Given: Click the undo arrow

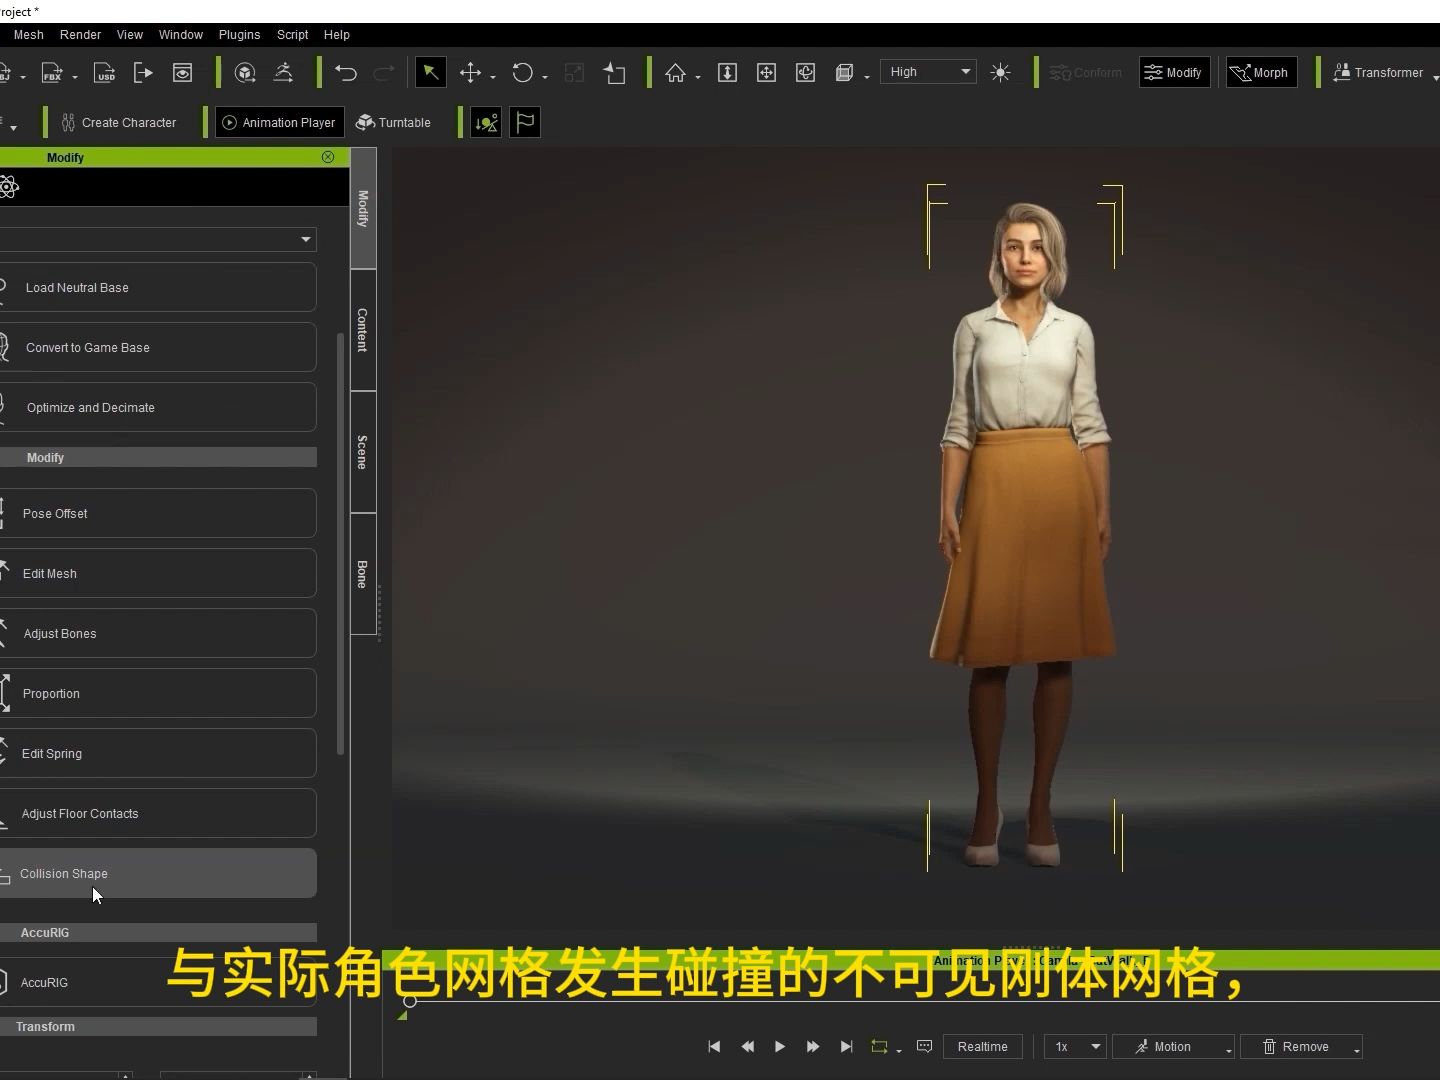Looking at the screenshot, I should tap(346, 73).
